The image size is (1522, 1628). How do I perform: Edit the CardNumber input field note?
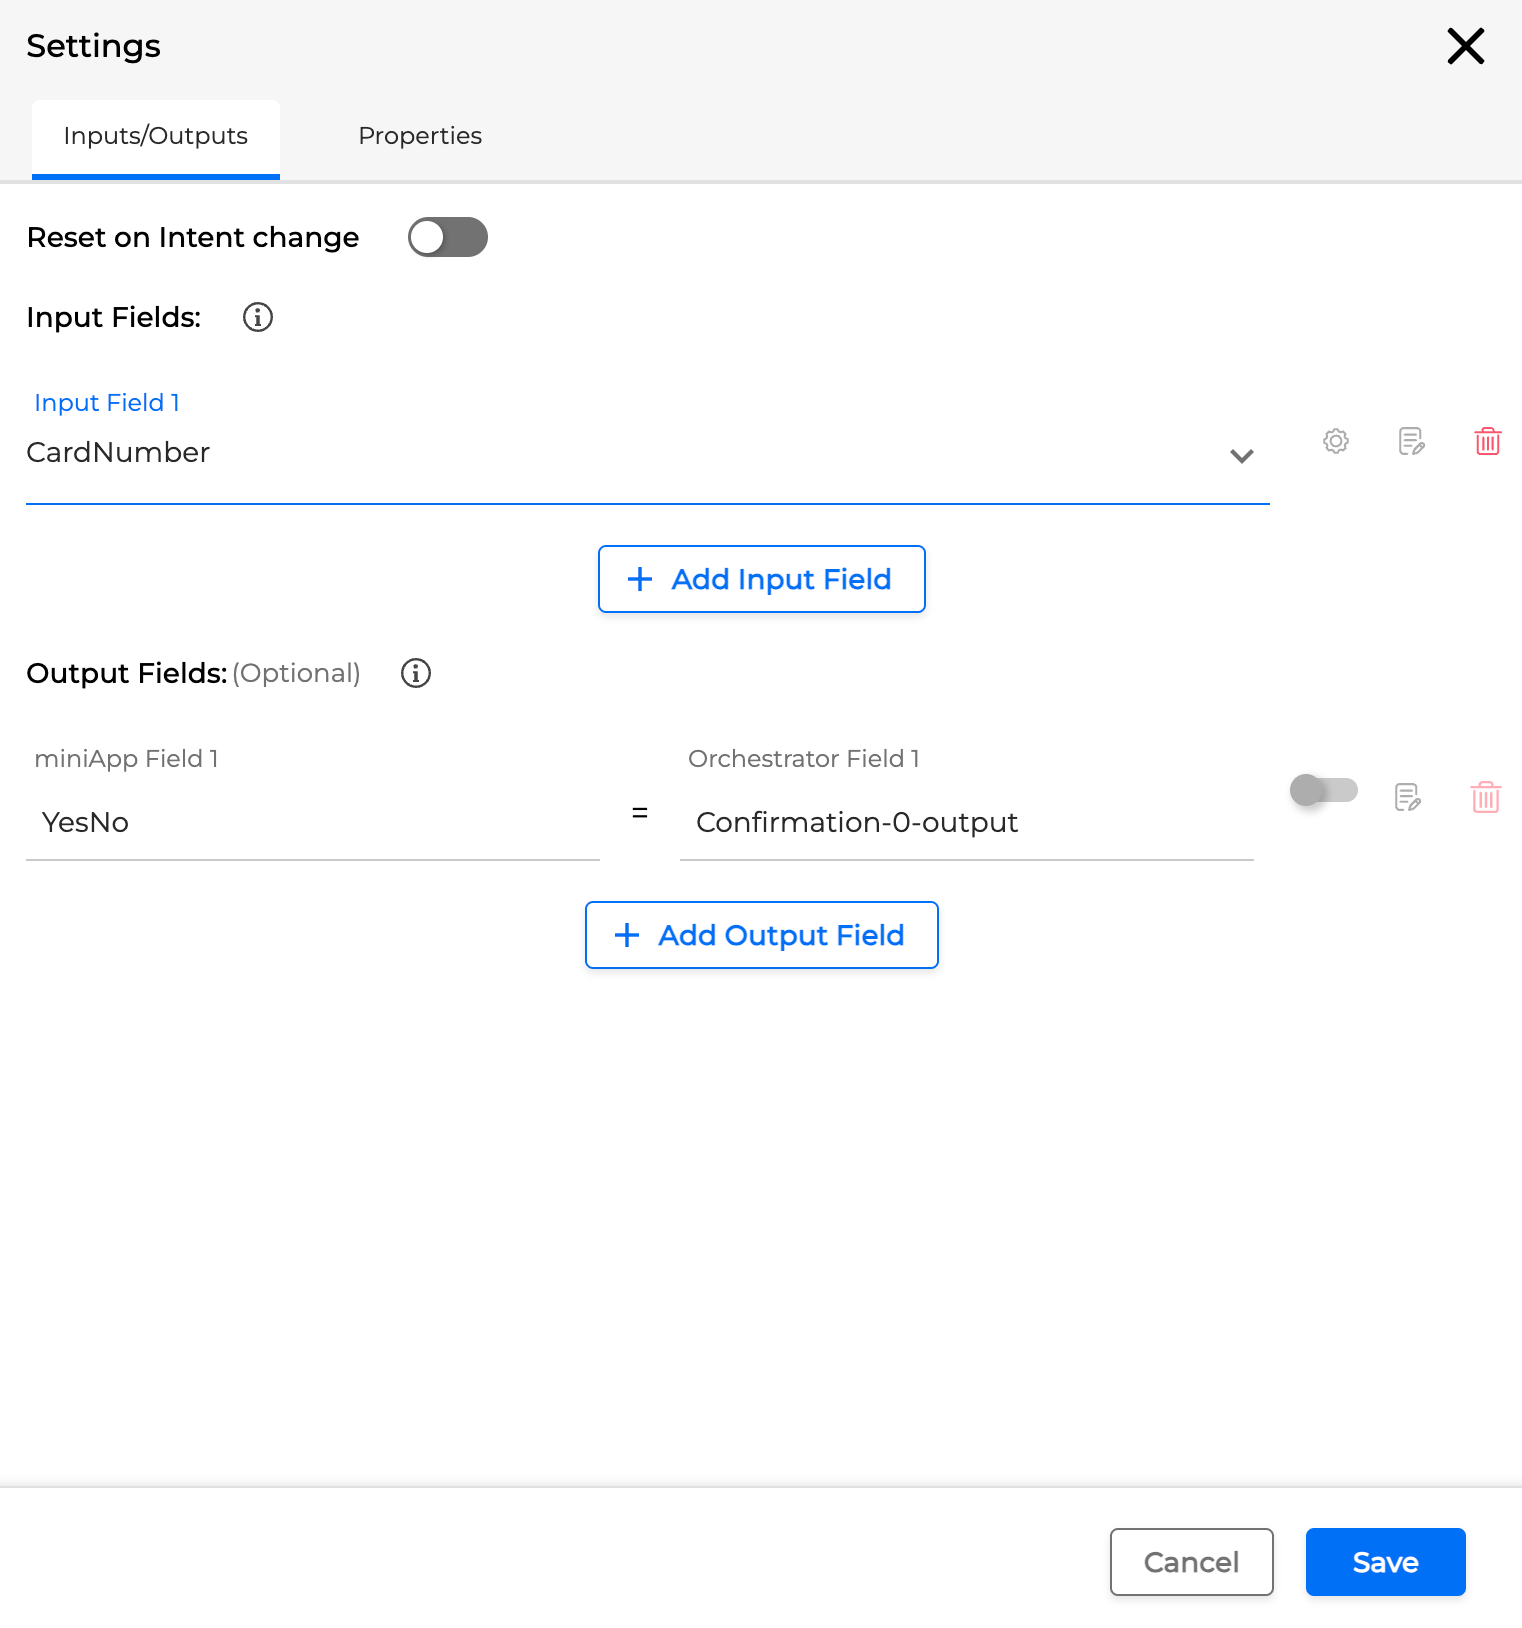(1411, 441)
